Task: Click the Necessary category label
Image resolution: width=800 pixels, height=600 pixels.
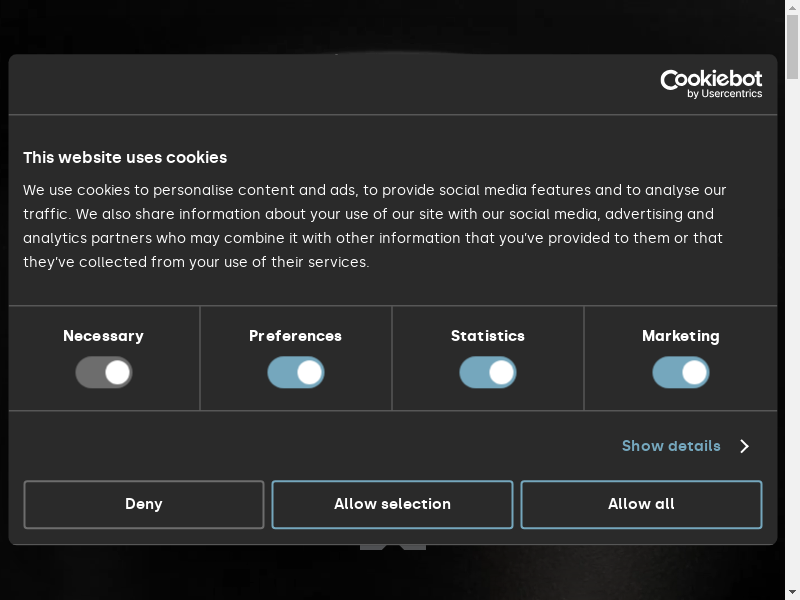Action: point(103,336)
